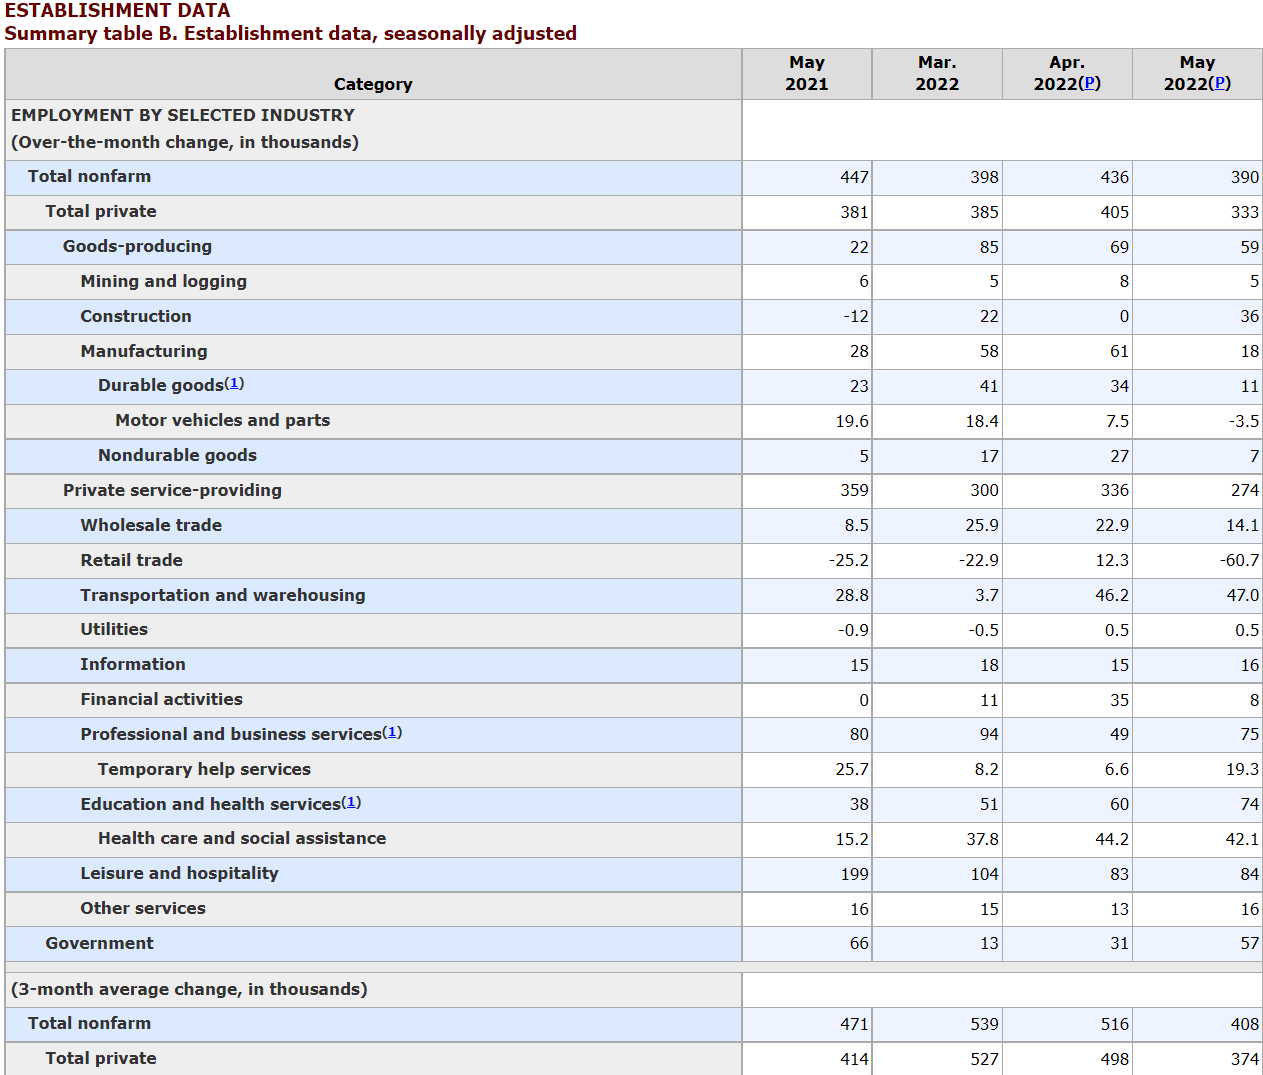
Task: Follow footnote 1 beside Education and health services
Action: click(x=351, y=802)
